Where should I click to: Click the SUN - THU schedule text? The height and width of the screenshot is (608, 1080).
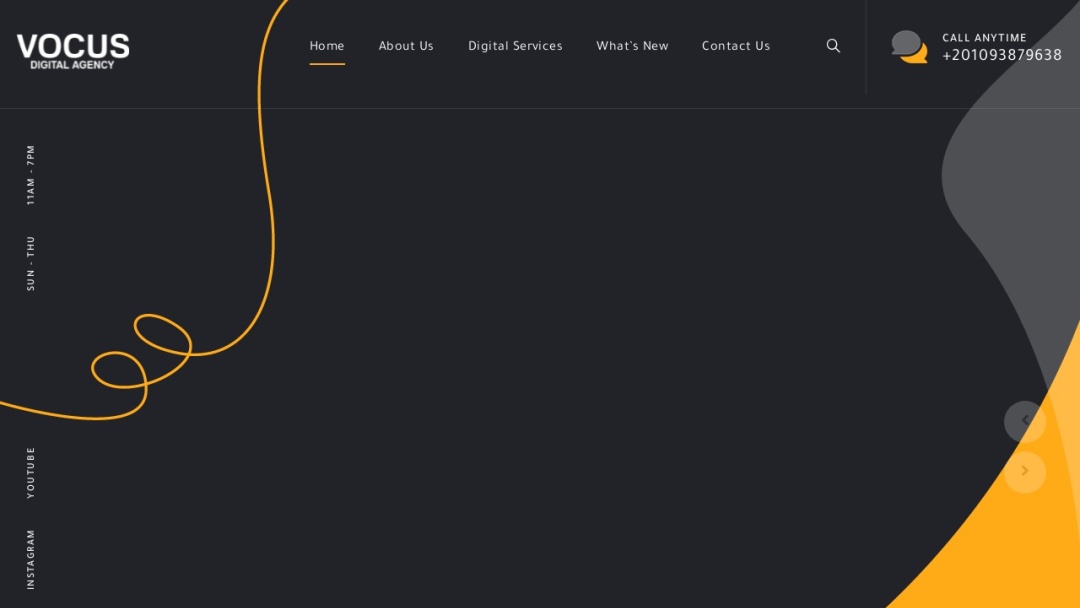tap(31, 260)
